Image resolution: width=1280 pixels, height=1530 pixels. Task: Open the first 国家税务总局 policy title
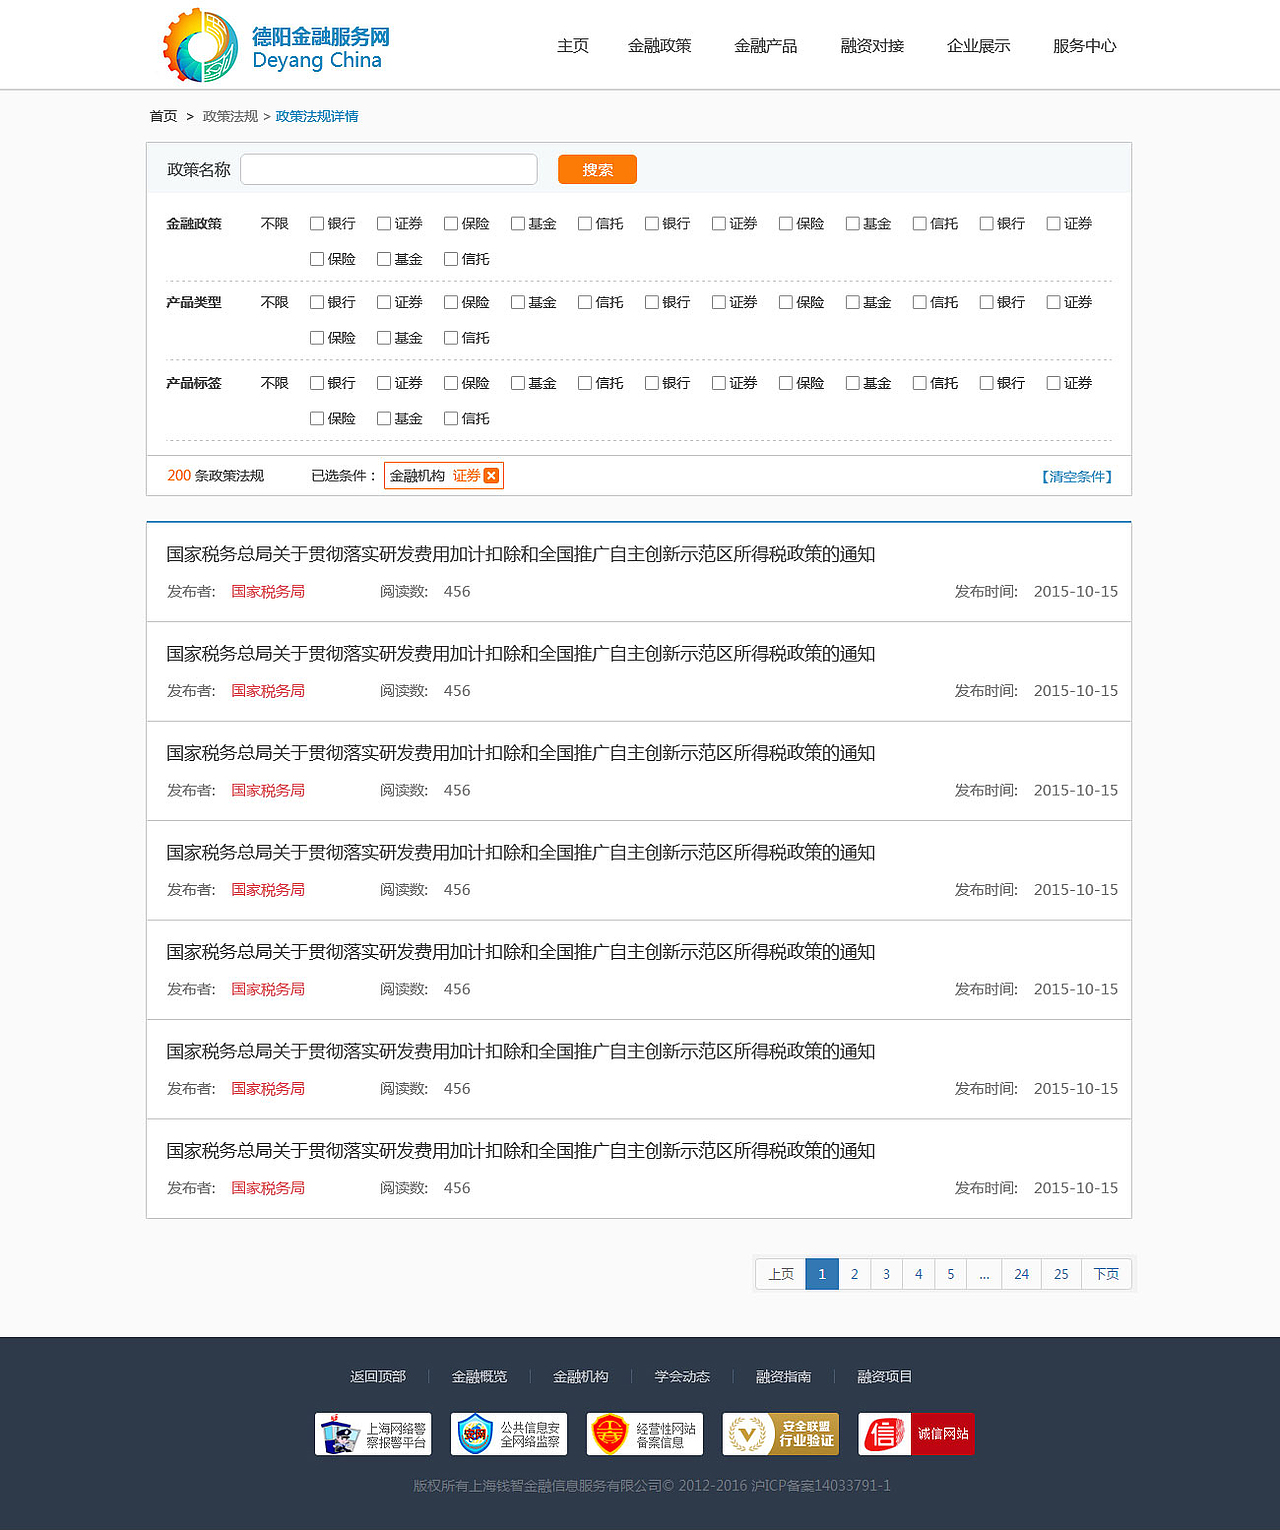[x=521, y=554]
